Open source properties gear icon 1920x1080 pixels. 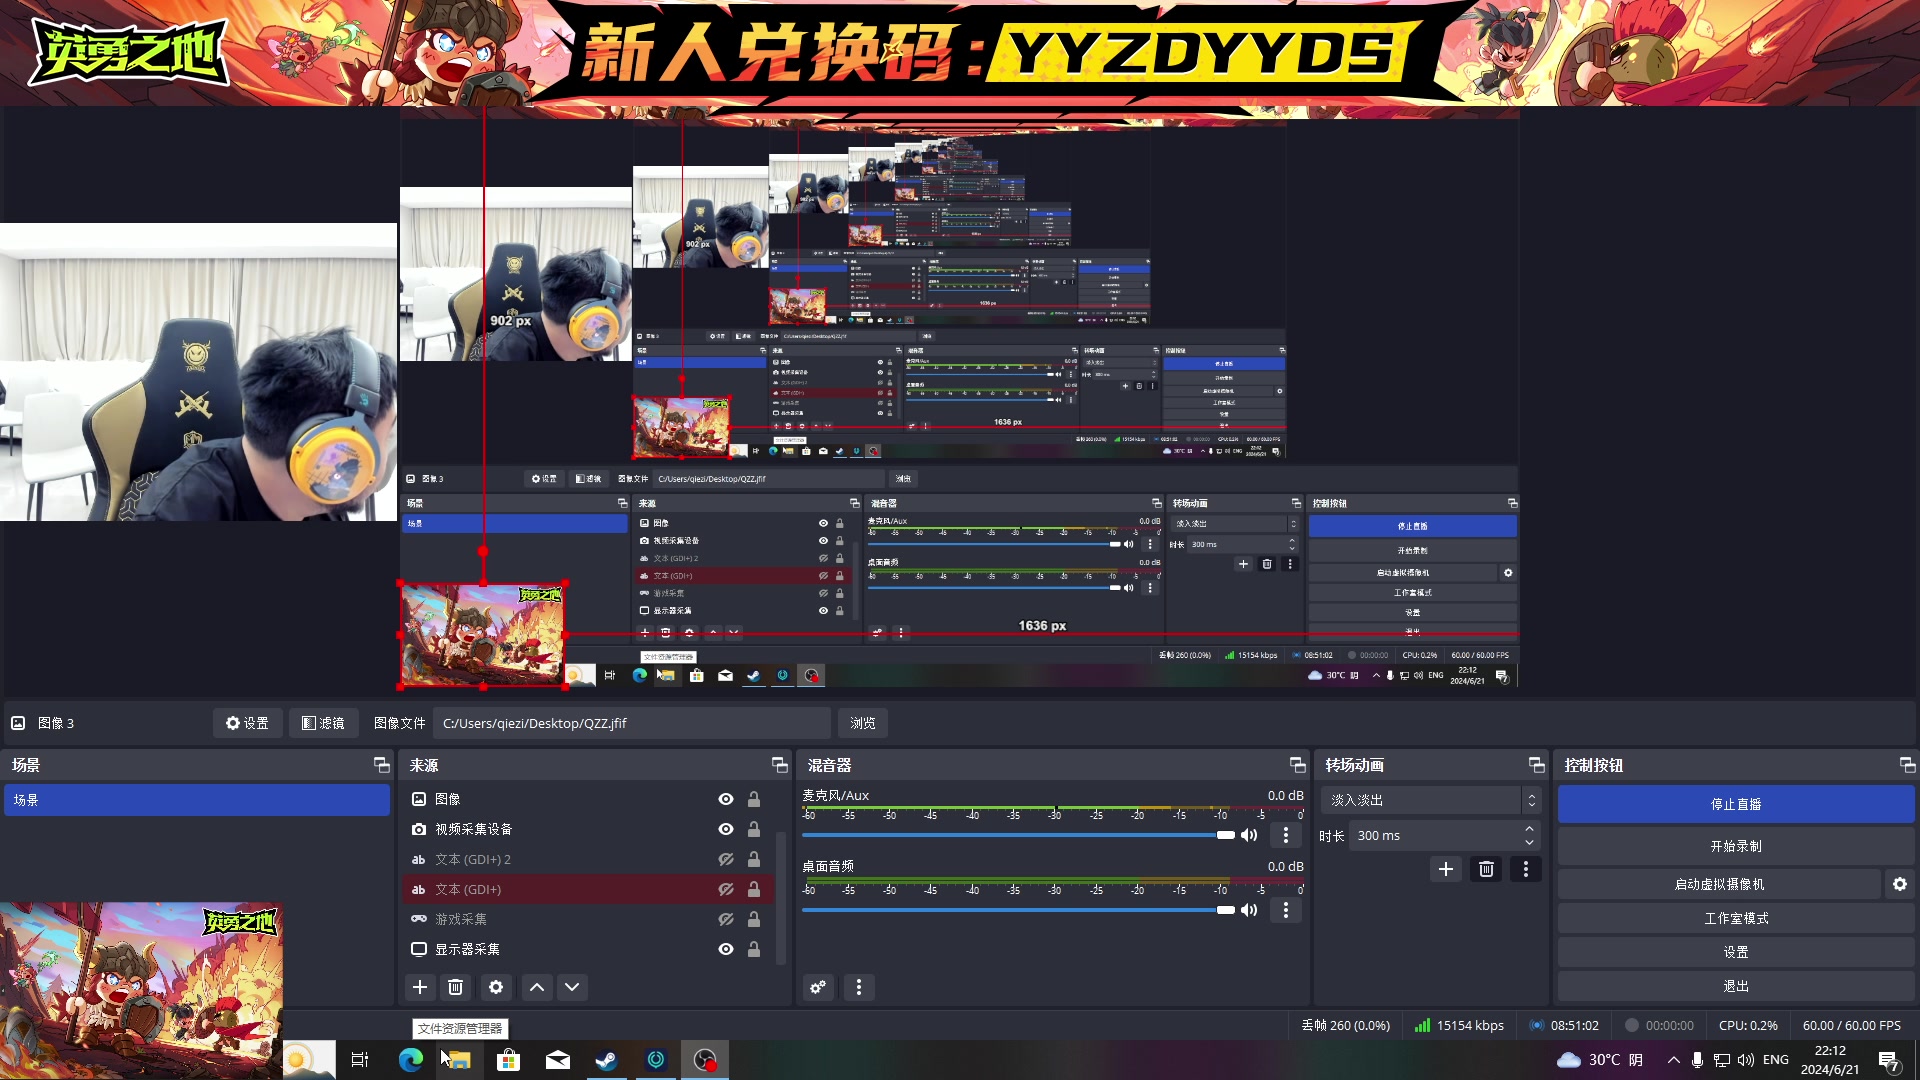click(x=496, y=987)
